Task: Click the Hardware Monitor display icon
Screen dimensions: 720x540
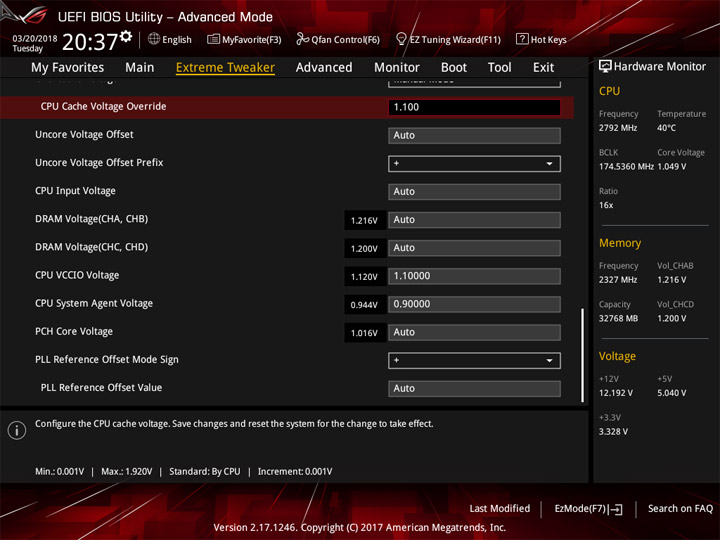Action: click(605, 67)
